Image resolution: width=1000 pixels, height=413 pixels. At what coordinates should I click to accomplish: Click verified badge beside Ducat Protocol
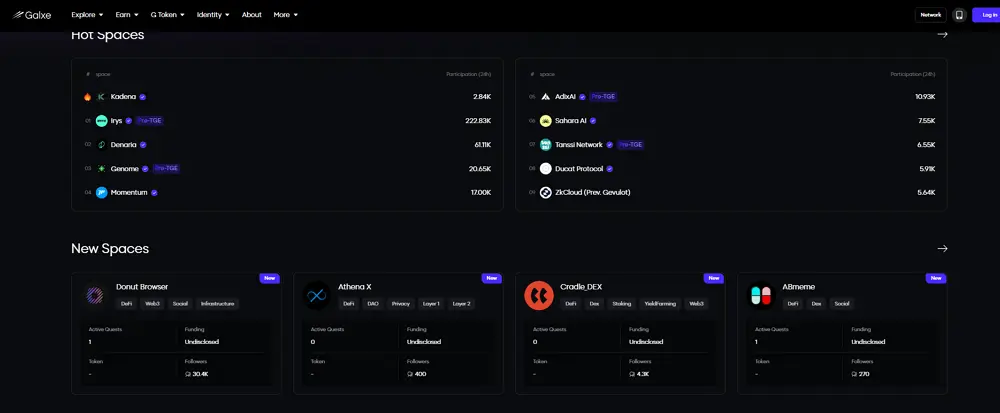tap(610, 169)
